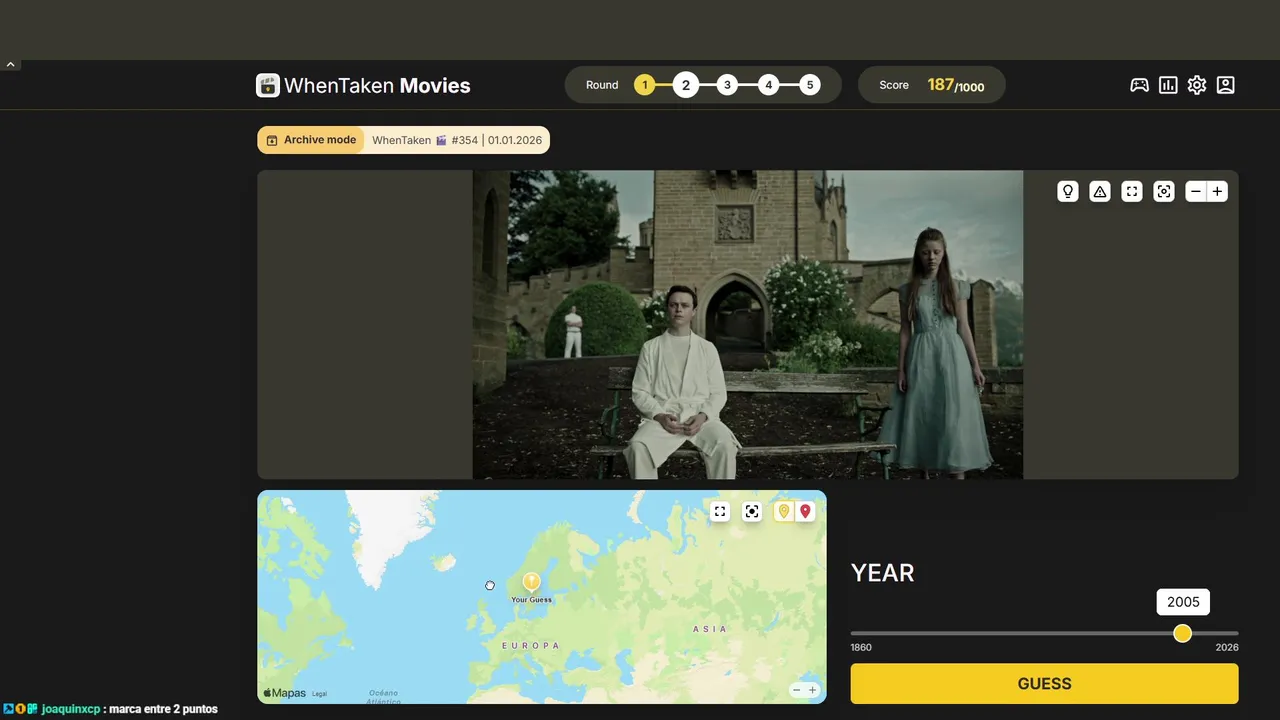The image size is (1280, 720).
Task: Open the movie still in fullscreen
Action: pyautogui.click(x=1132, y=191)
